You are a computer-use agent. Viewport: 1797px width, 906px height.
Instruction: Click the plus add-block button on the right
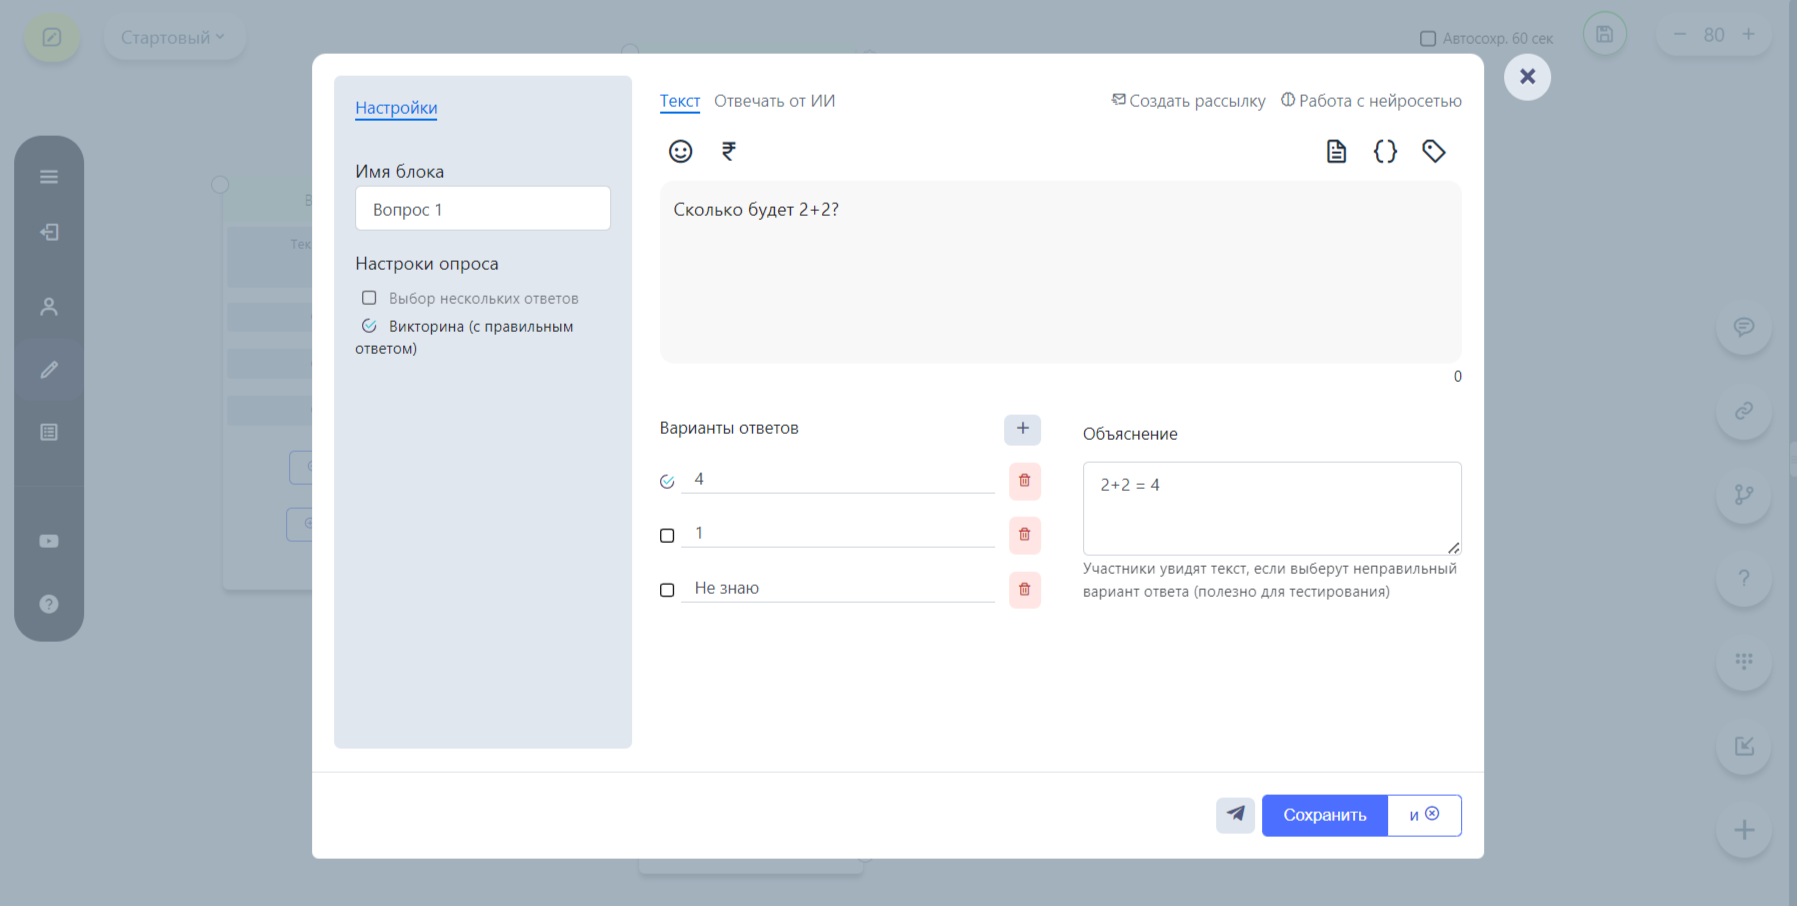point(1744,830)
